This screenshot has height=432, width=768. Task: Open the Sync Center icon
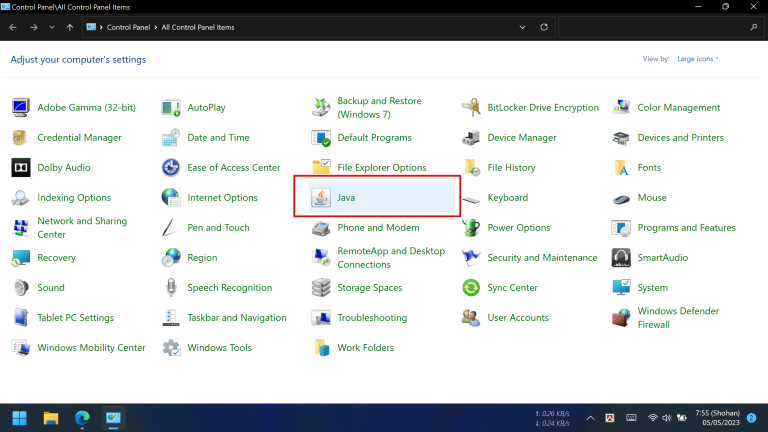point(471,288)
